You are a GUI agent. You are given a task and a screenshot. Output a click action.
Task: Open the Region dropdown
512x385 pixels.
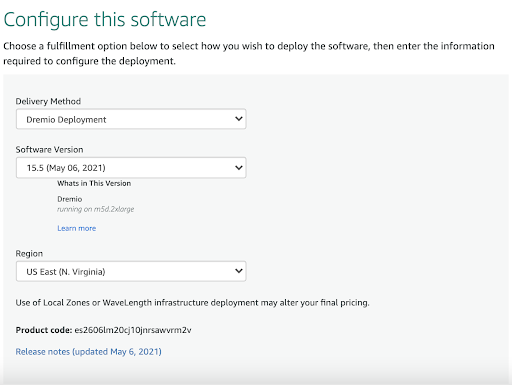coord(131,271)
